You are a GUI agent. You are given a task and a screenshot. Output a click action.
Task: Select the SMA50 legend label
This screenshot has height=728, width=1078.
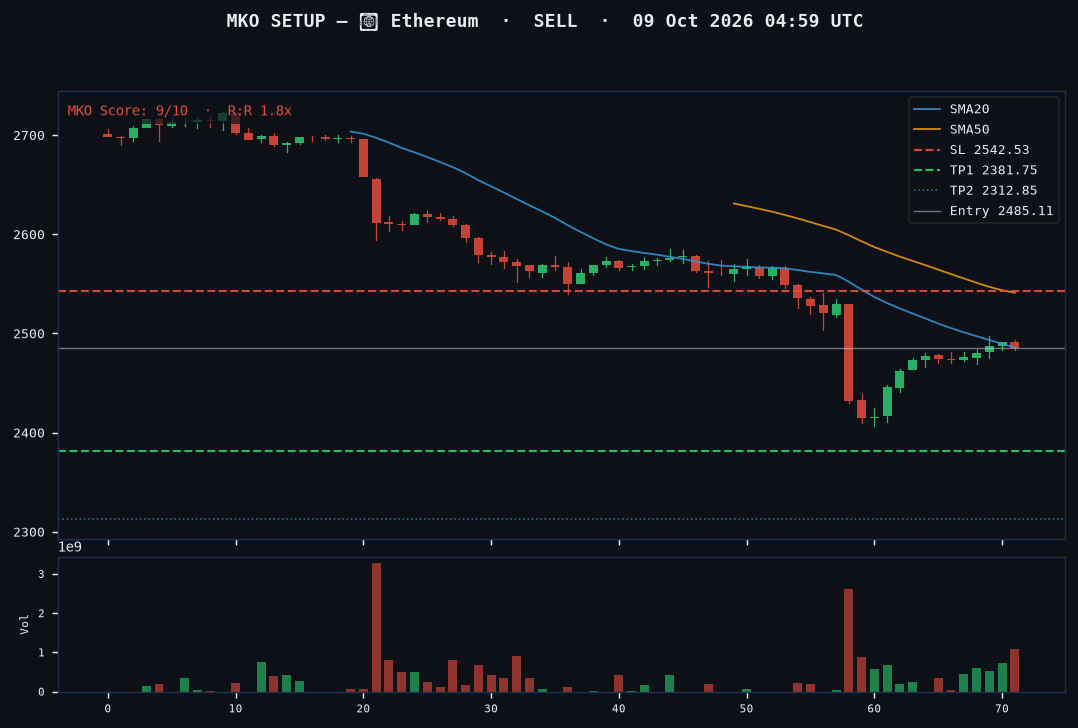tap(969, 129)
